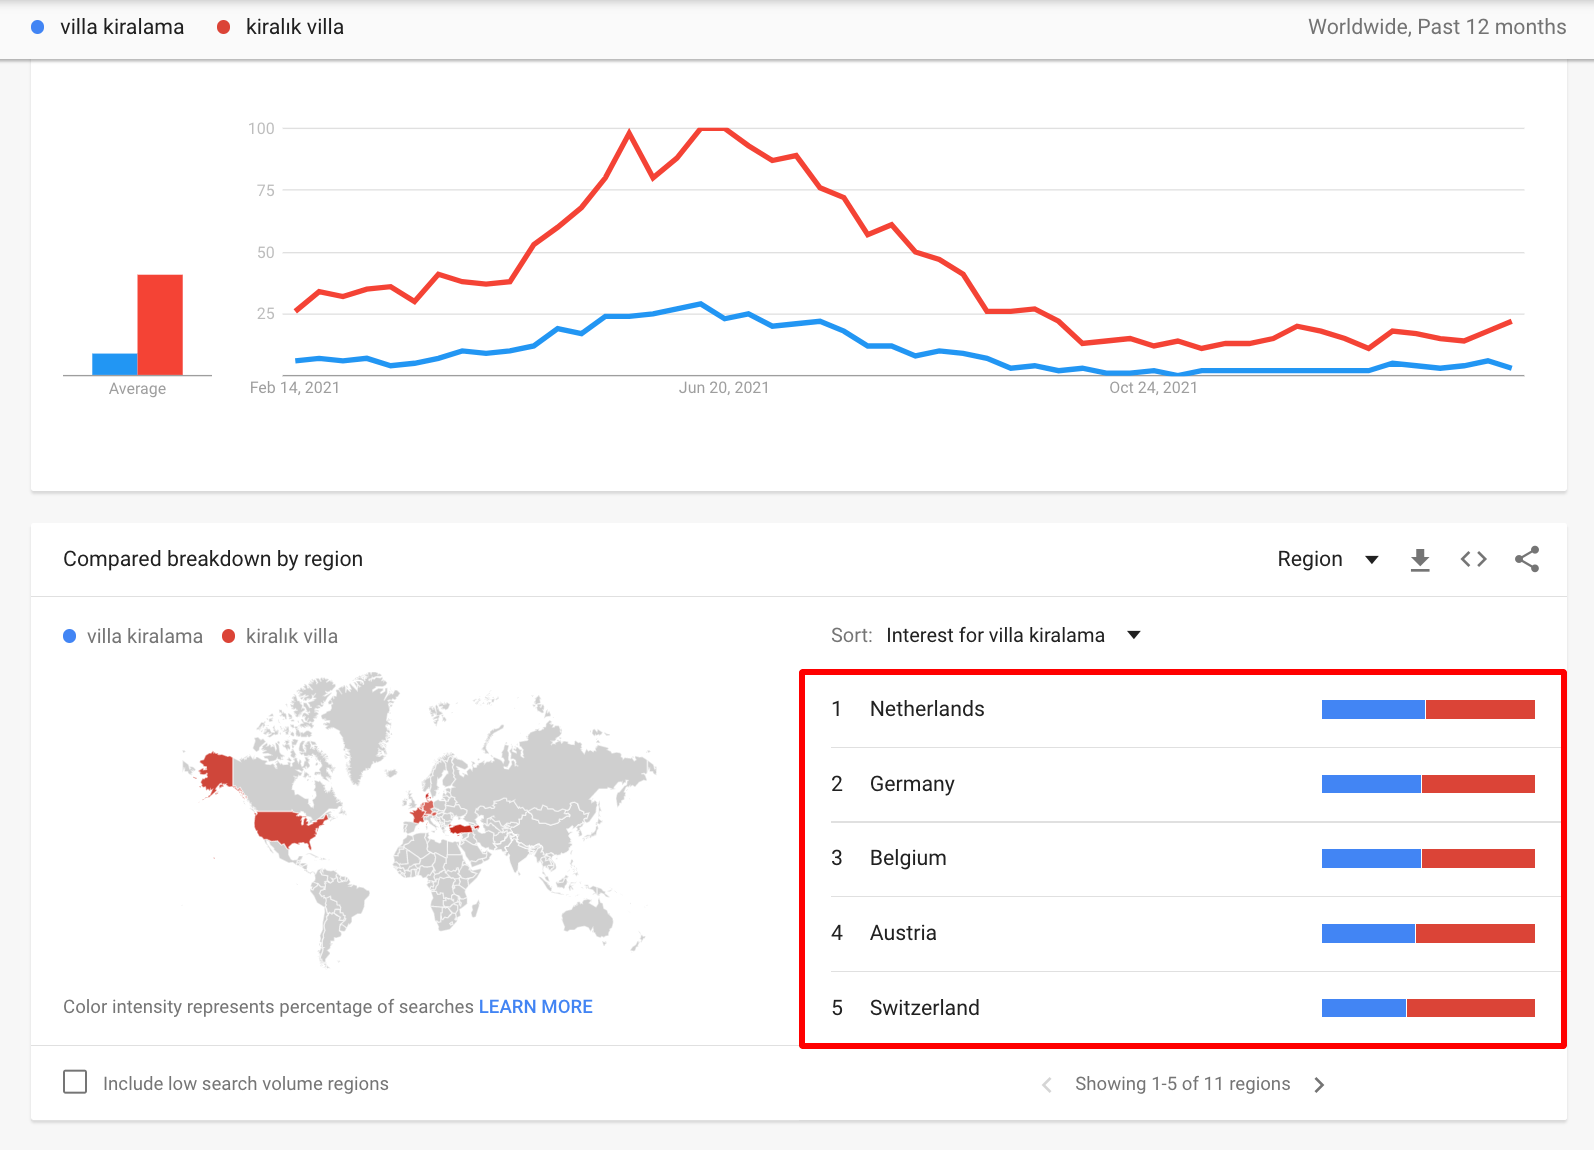This screenshot has width=1594, height=1150.
Task: Enable Include low search volume regions
Action: coord(75,1082)
